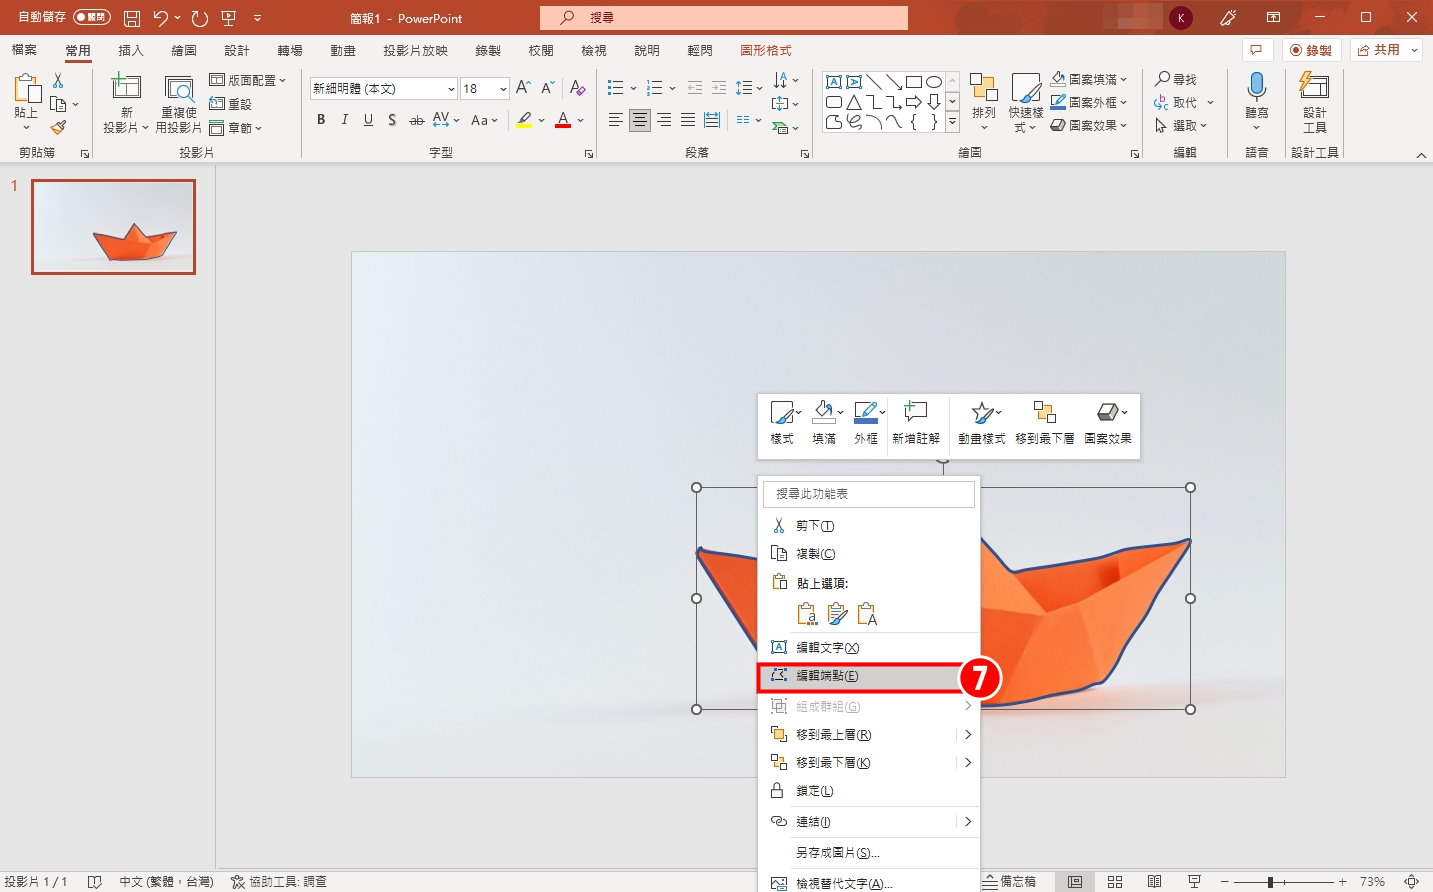Click the Select button in editing group
Image resolution: width=1433 pixels, height=892 pixels.
coord(1181,125)
